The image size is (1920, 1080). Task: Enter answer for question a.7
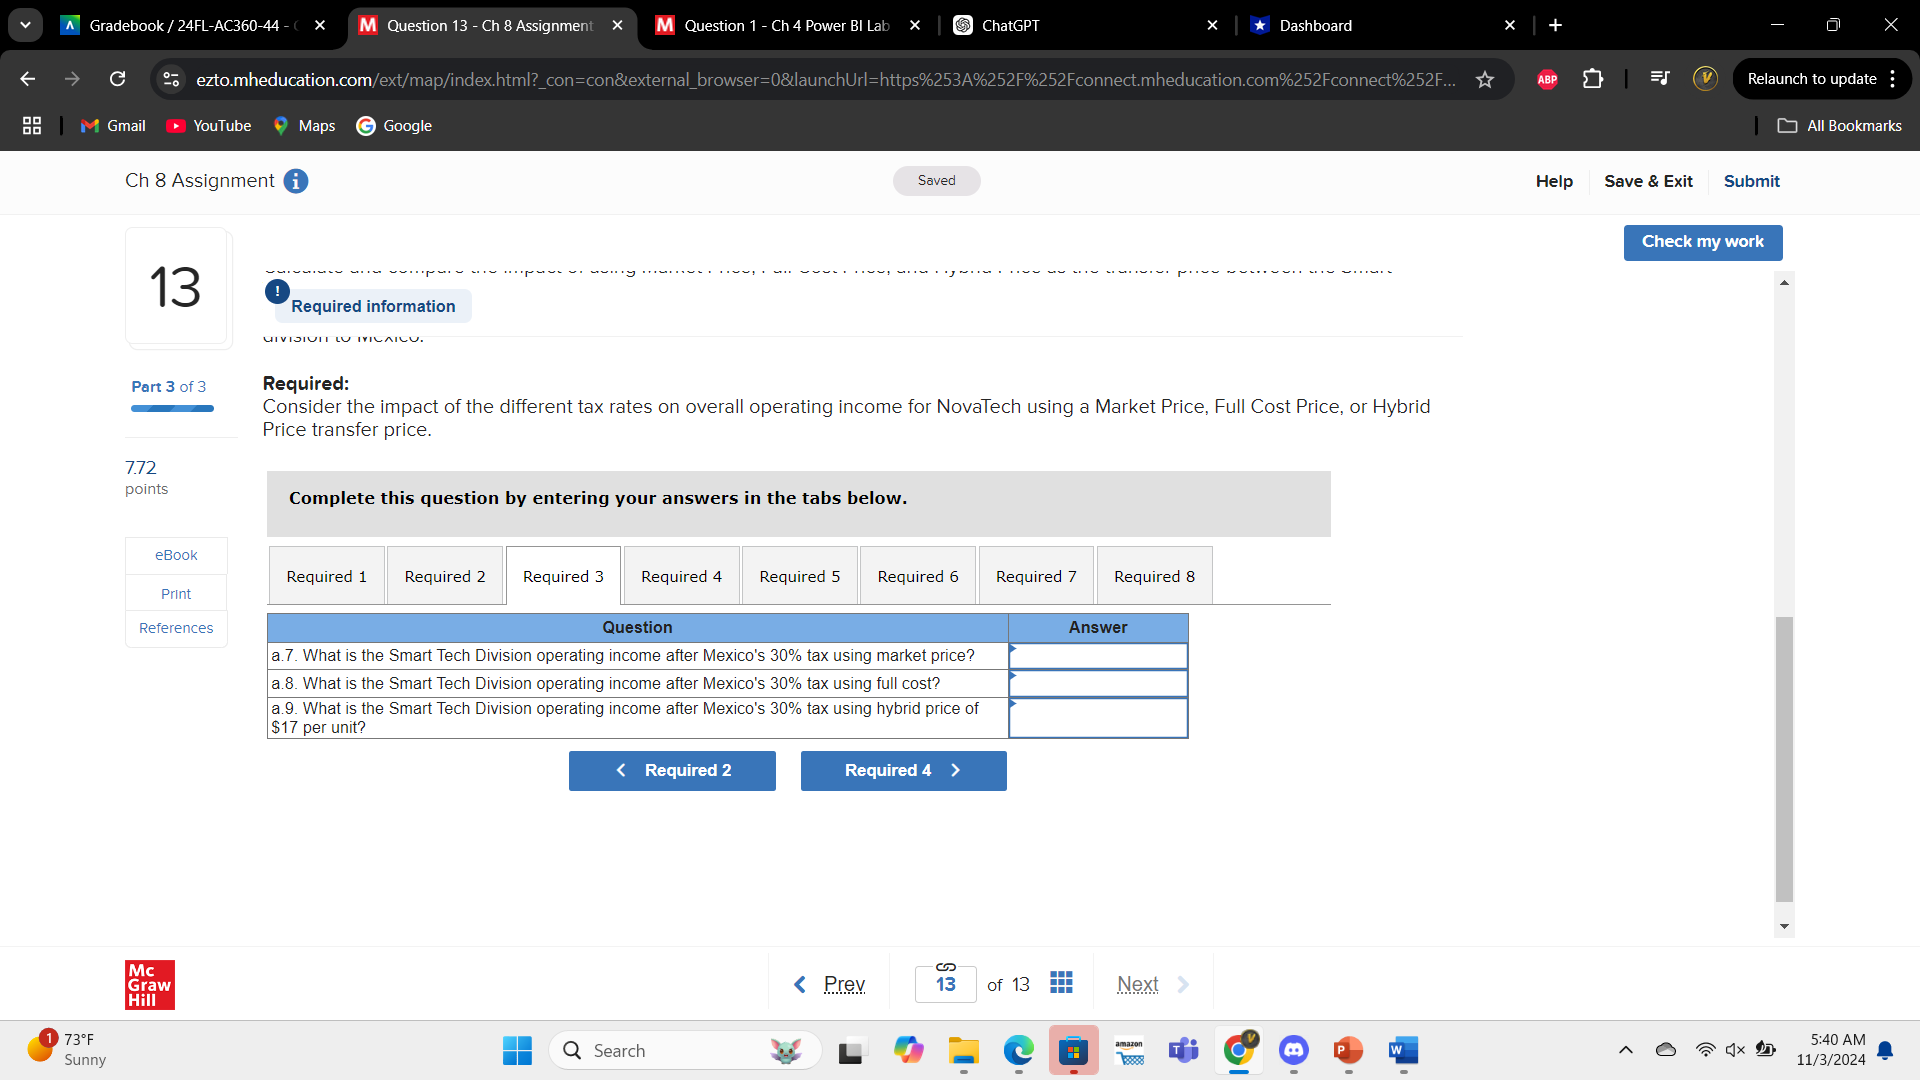click(x=1097, y=655)
